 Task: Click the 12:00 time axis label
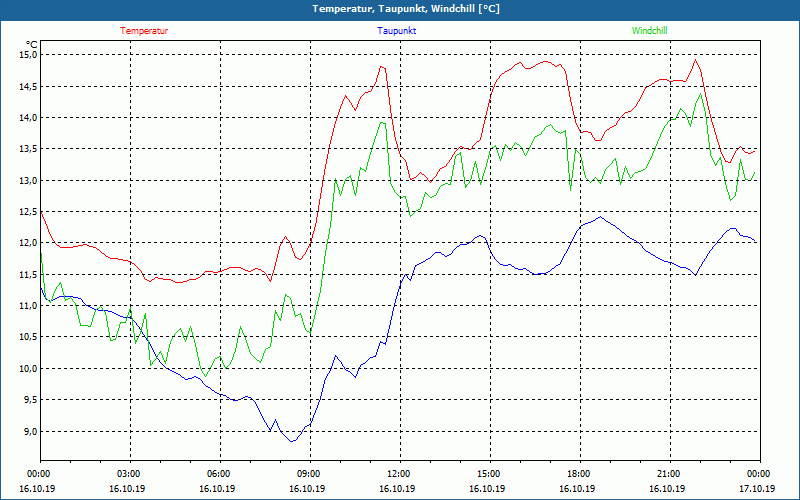(x=401, y=474)
